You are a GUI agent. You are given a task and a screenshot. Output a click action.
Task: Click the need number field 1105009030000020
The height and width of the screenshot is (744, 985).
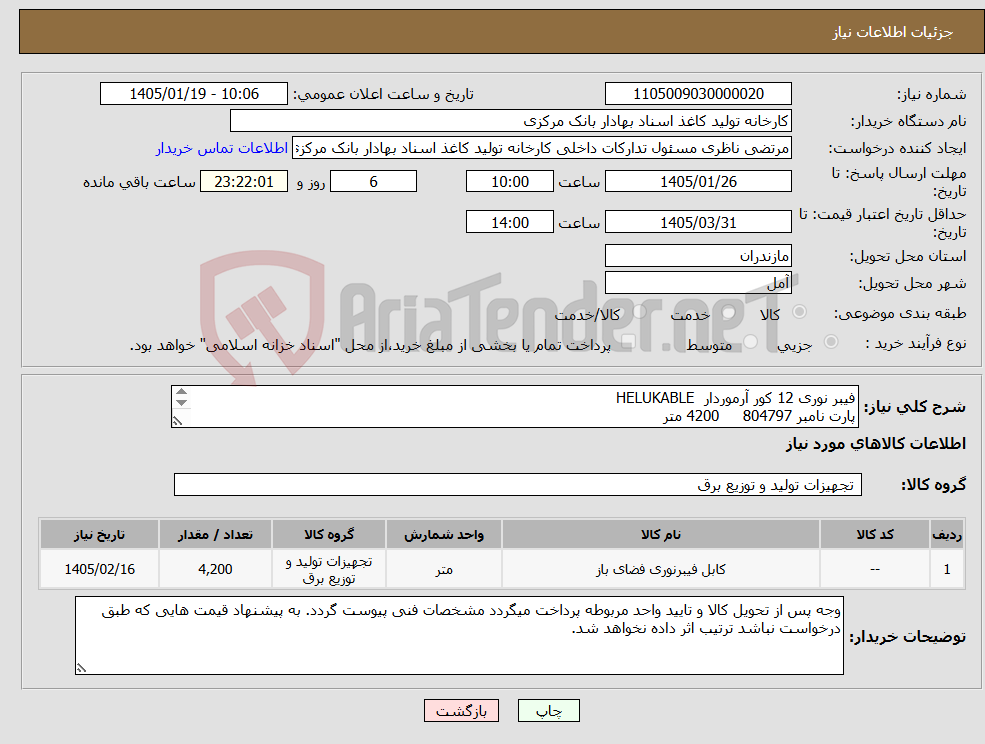tap(698, 94)
